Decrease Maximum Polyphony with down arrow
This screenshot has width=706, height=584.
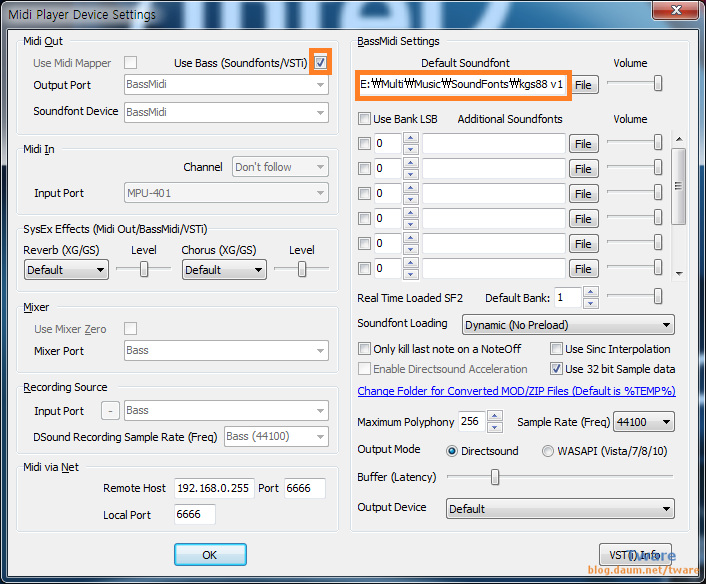(x=494, y=427)
